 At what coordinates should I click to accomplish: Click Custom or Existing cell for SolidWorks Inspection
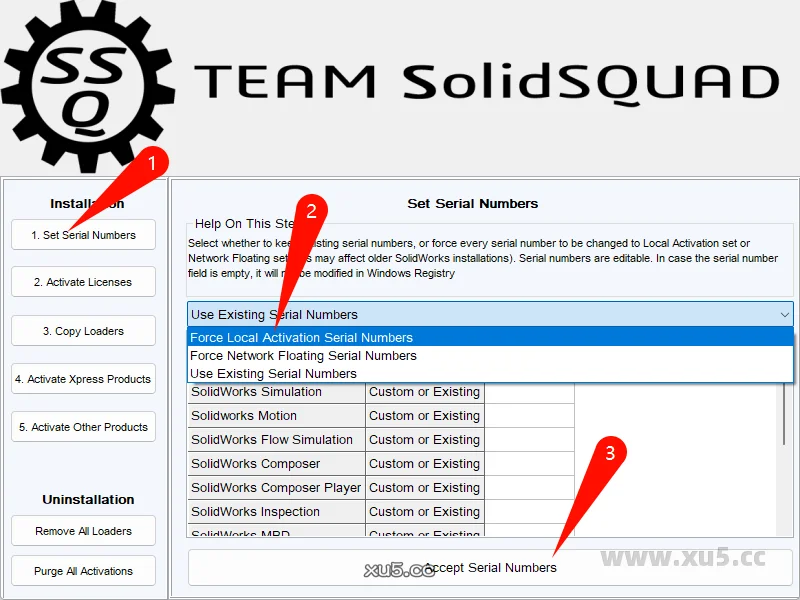(x=424, y=512)
